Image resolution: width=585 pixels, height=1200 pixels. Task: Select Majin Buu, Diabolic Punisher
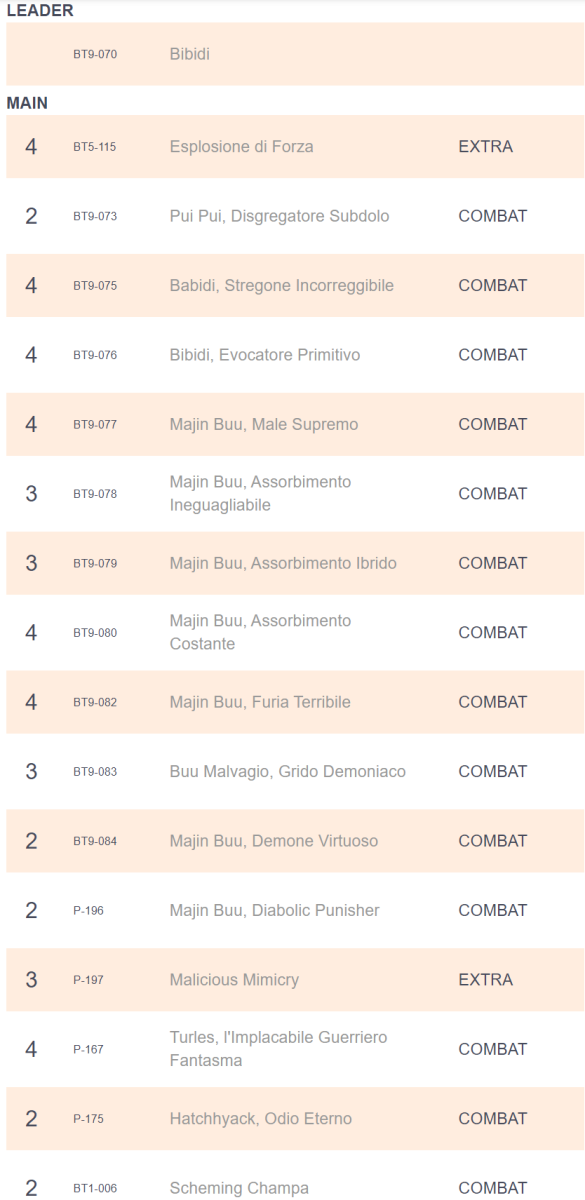pos(274,911)
